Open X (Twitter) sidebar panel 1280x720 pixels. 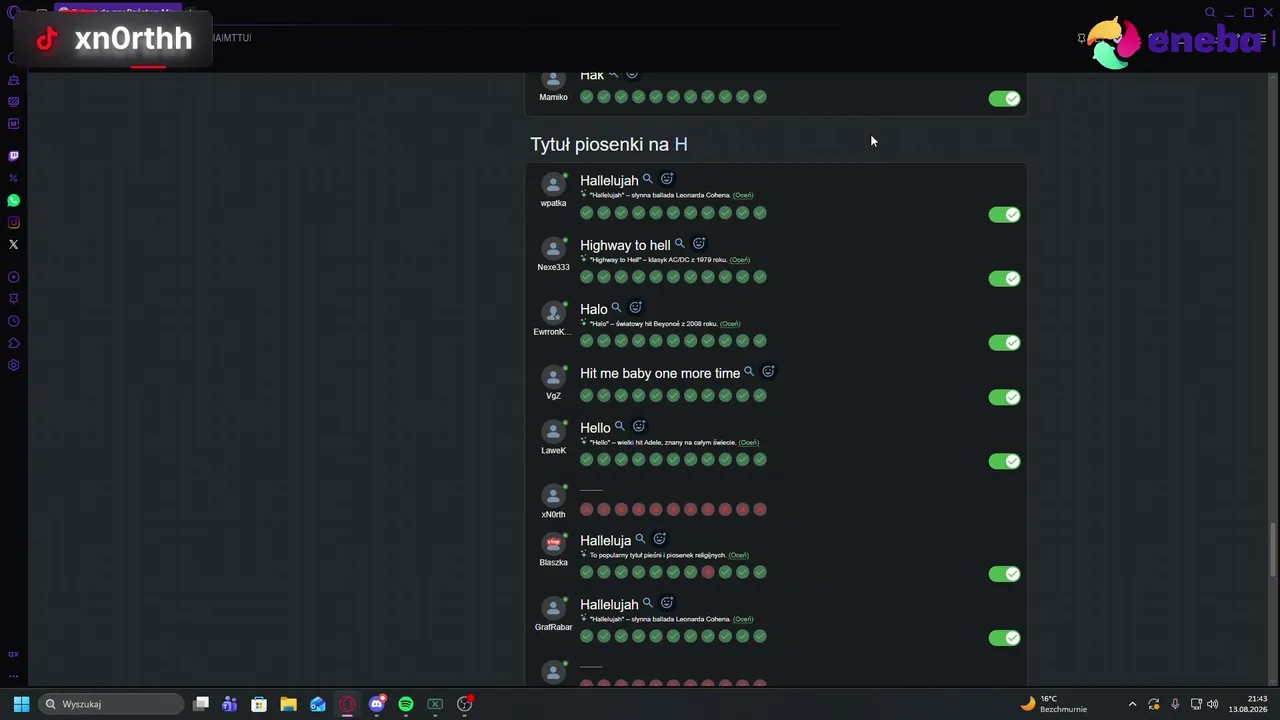[x=13, y=244]
